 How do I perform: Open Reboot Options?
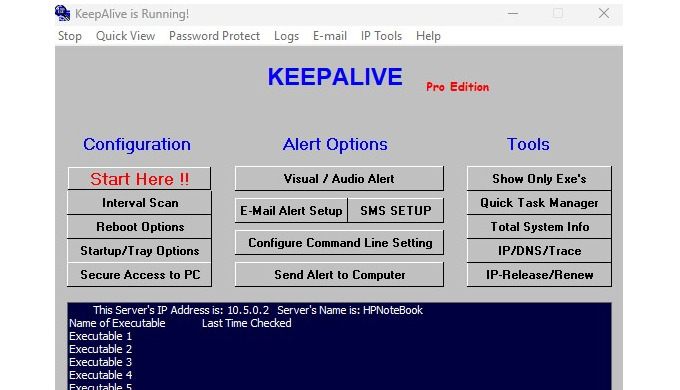click(140, 226)
